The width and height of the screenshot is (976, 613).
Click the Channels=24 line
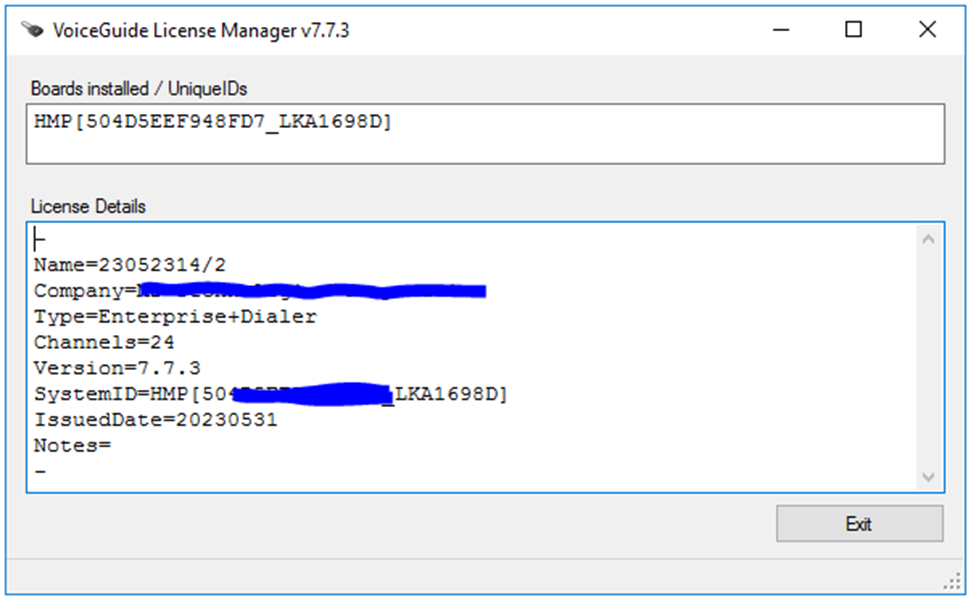104,342
